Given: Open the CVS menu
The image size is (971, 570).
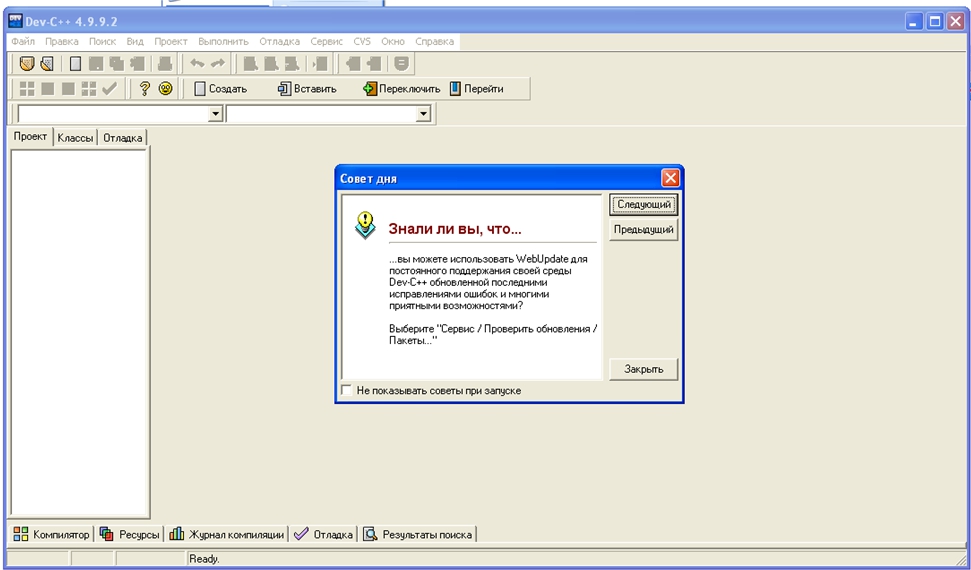Looking at the screenshot, I should click(x=362, y=42).
